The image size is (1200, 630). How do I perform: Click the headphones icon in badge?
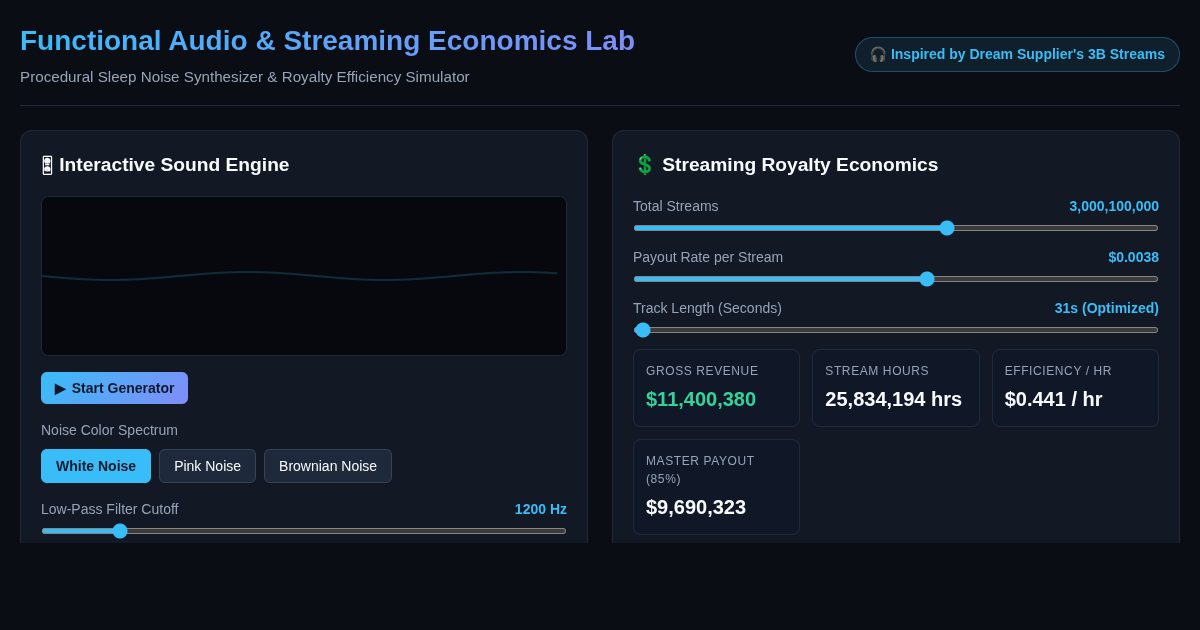point(878,54)
